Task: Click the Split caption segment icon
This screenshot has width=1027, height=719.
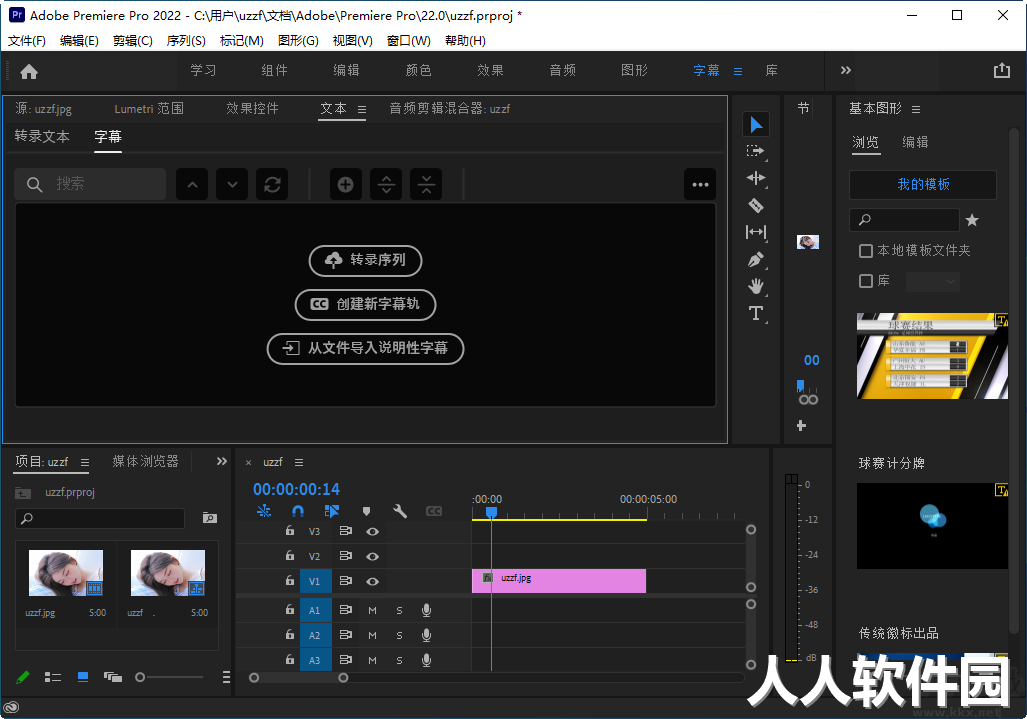Action: [x=386, y=185]
